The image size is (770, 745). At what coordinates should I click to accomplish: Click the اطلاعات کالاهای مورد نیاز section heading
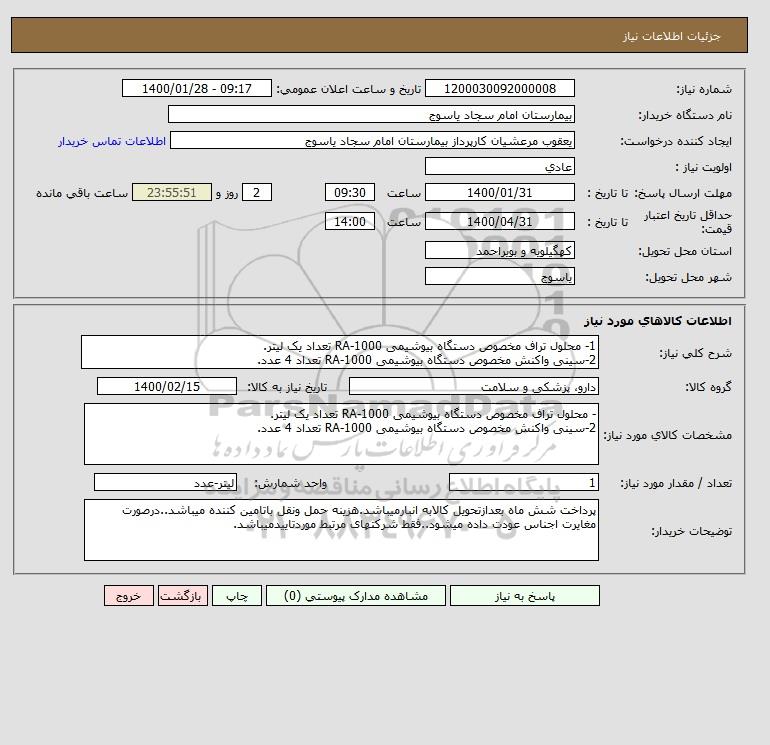[658, 321]
